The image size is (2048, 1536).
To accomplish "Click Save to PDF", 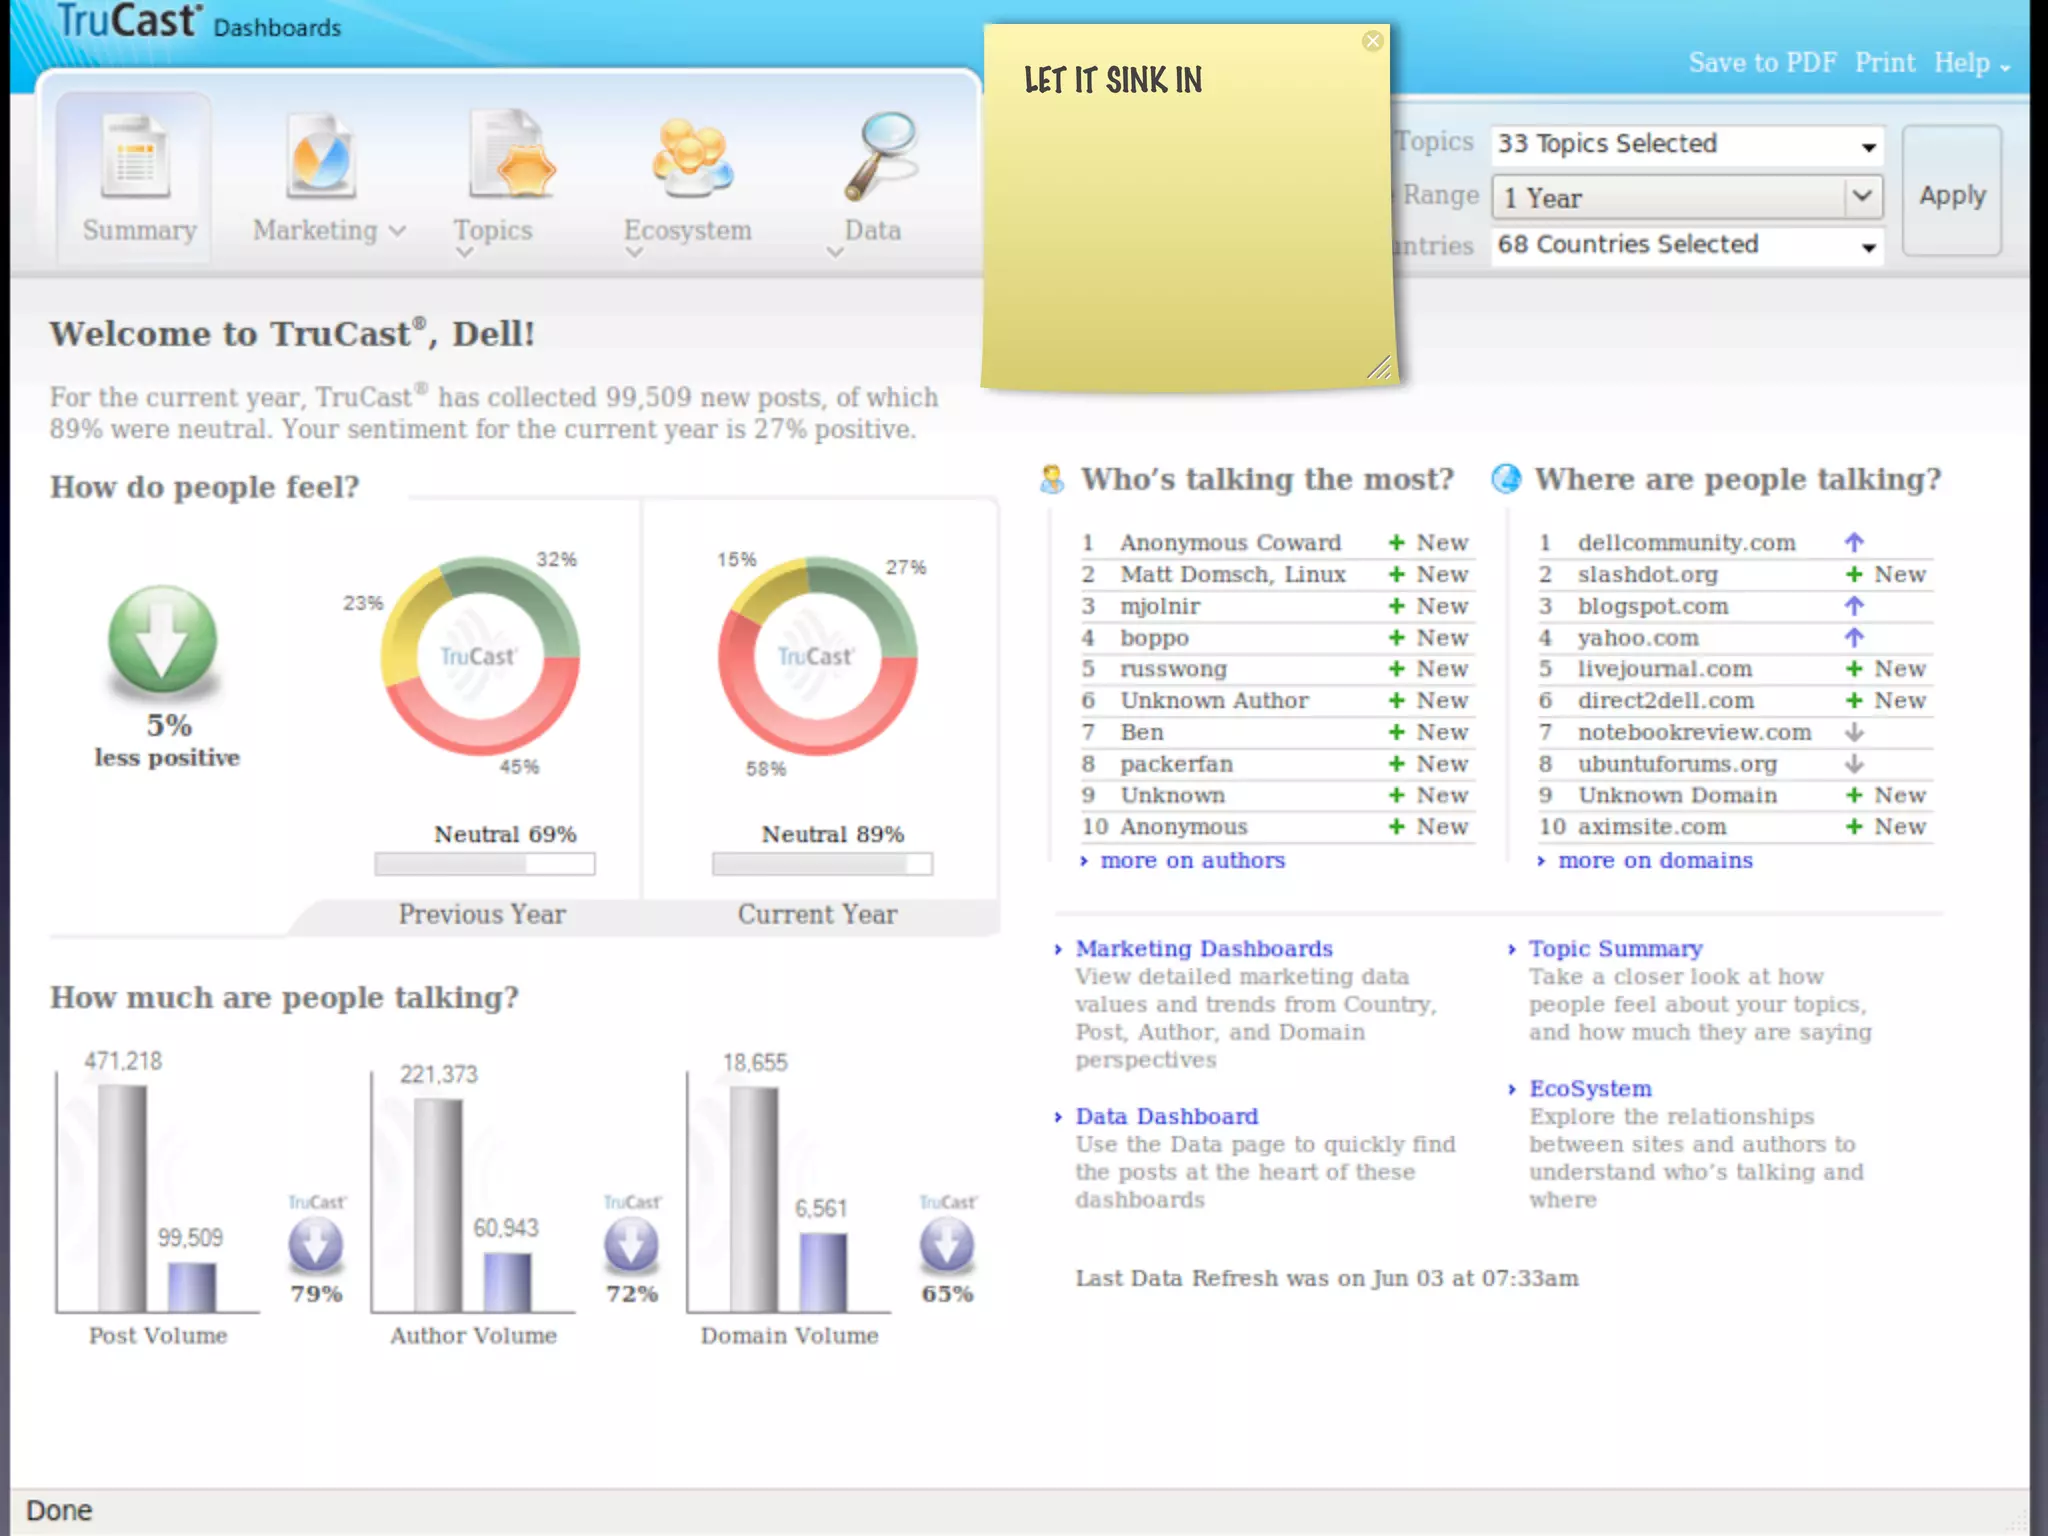I will (1762, 63).
